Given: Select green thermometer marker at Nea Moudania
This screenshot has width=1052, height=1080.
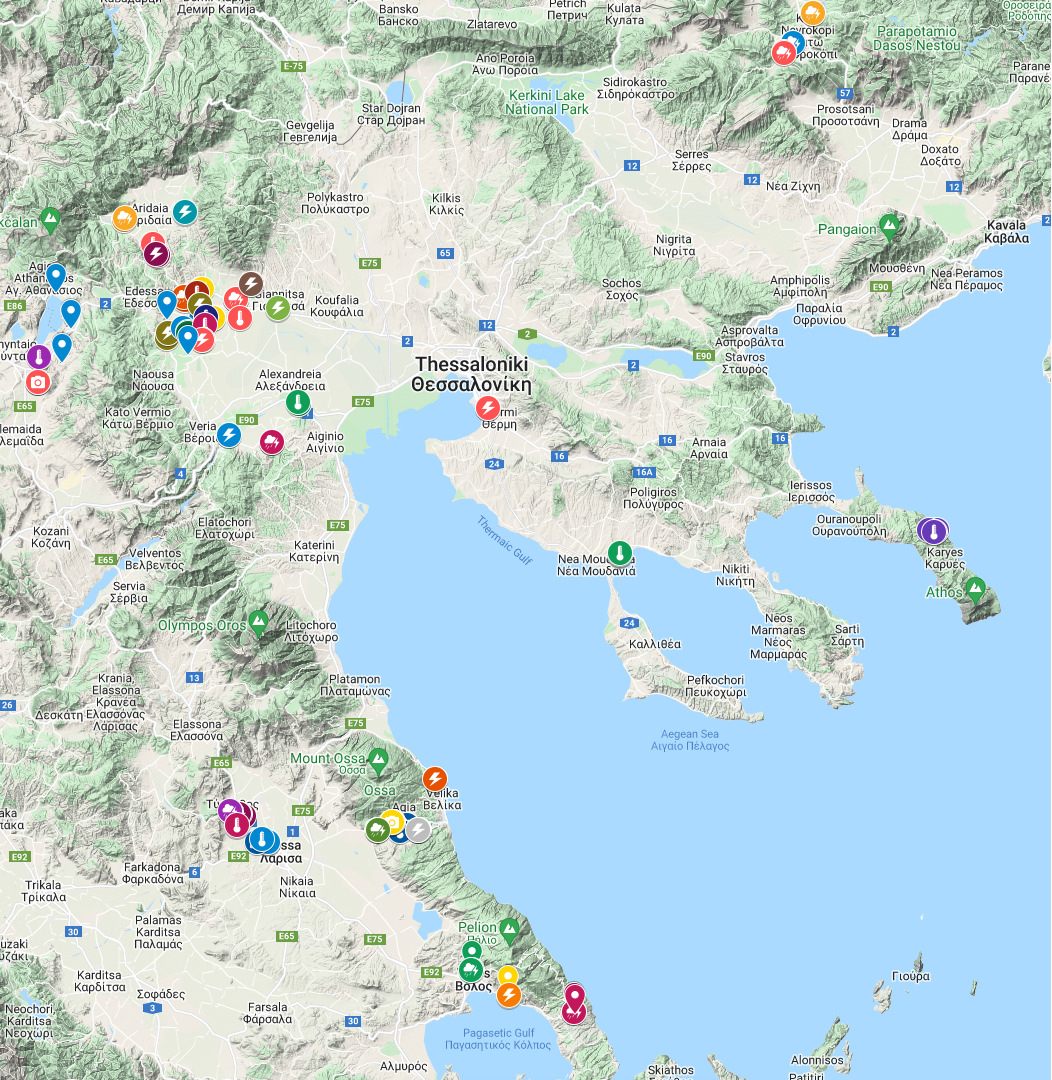Looking at the screenshot, I should (x=619, y=553).
